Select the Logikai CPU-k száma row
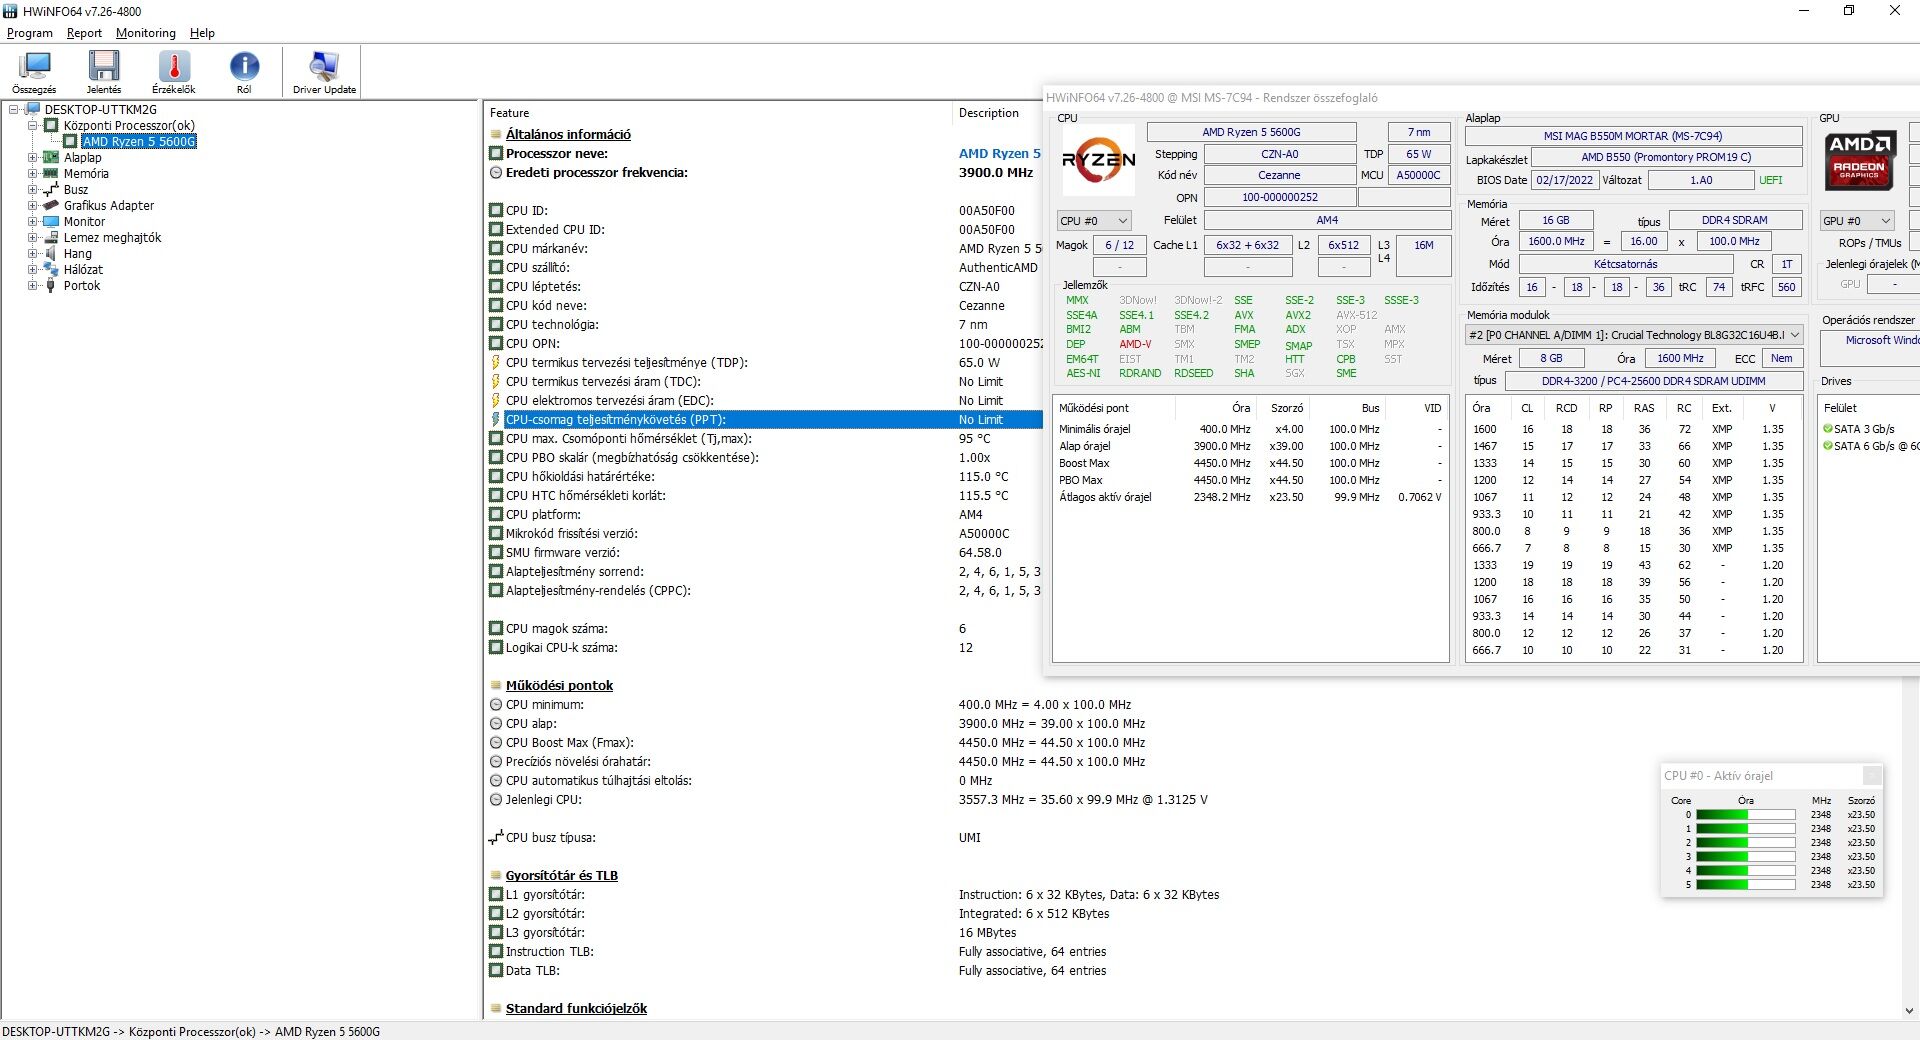1920x1040 pixels. [x=764, y=647]
